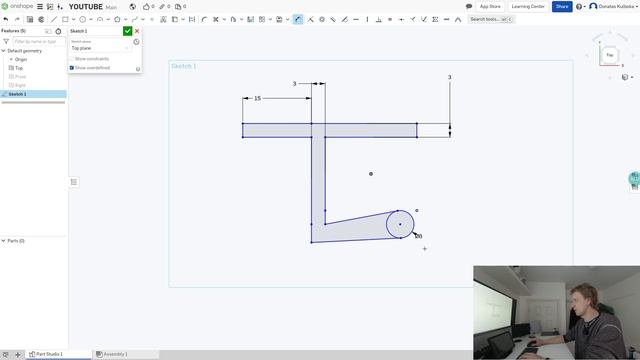Apply the Perpendicular constraint tool
This screenshot has height=360, width=640.
[x=379, y=19]
